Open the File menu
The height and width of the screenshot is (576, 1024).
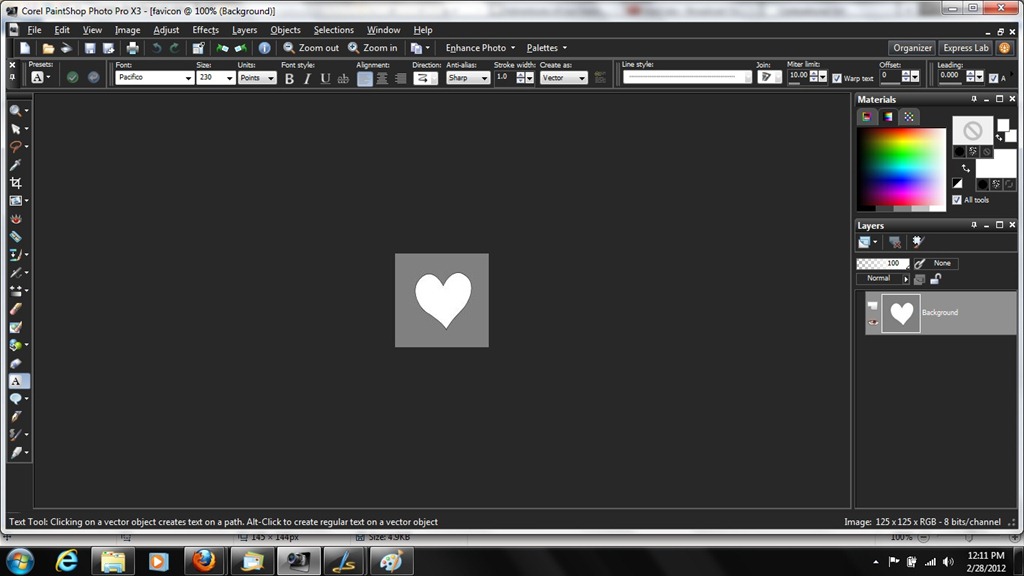(34, 30)
